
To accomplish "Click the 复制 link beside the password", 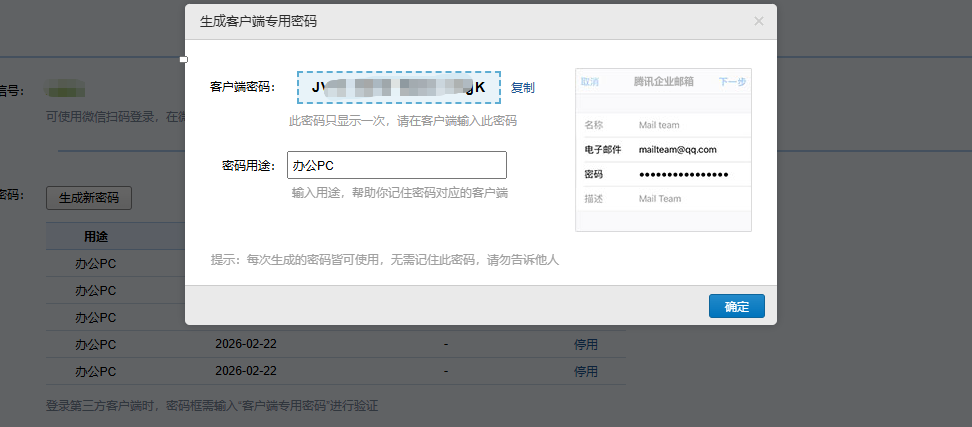I will click(x=523, y=88).
